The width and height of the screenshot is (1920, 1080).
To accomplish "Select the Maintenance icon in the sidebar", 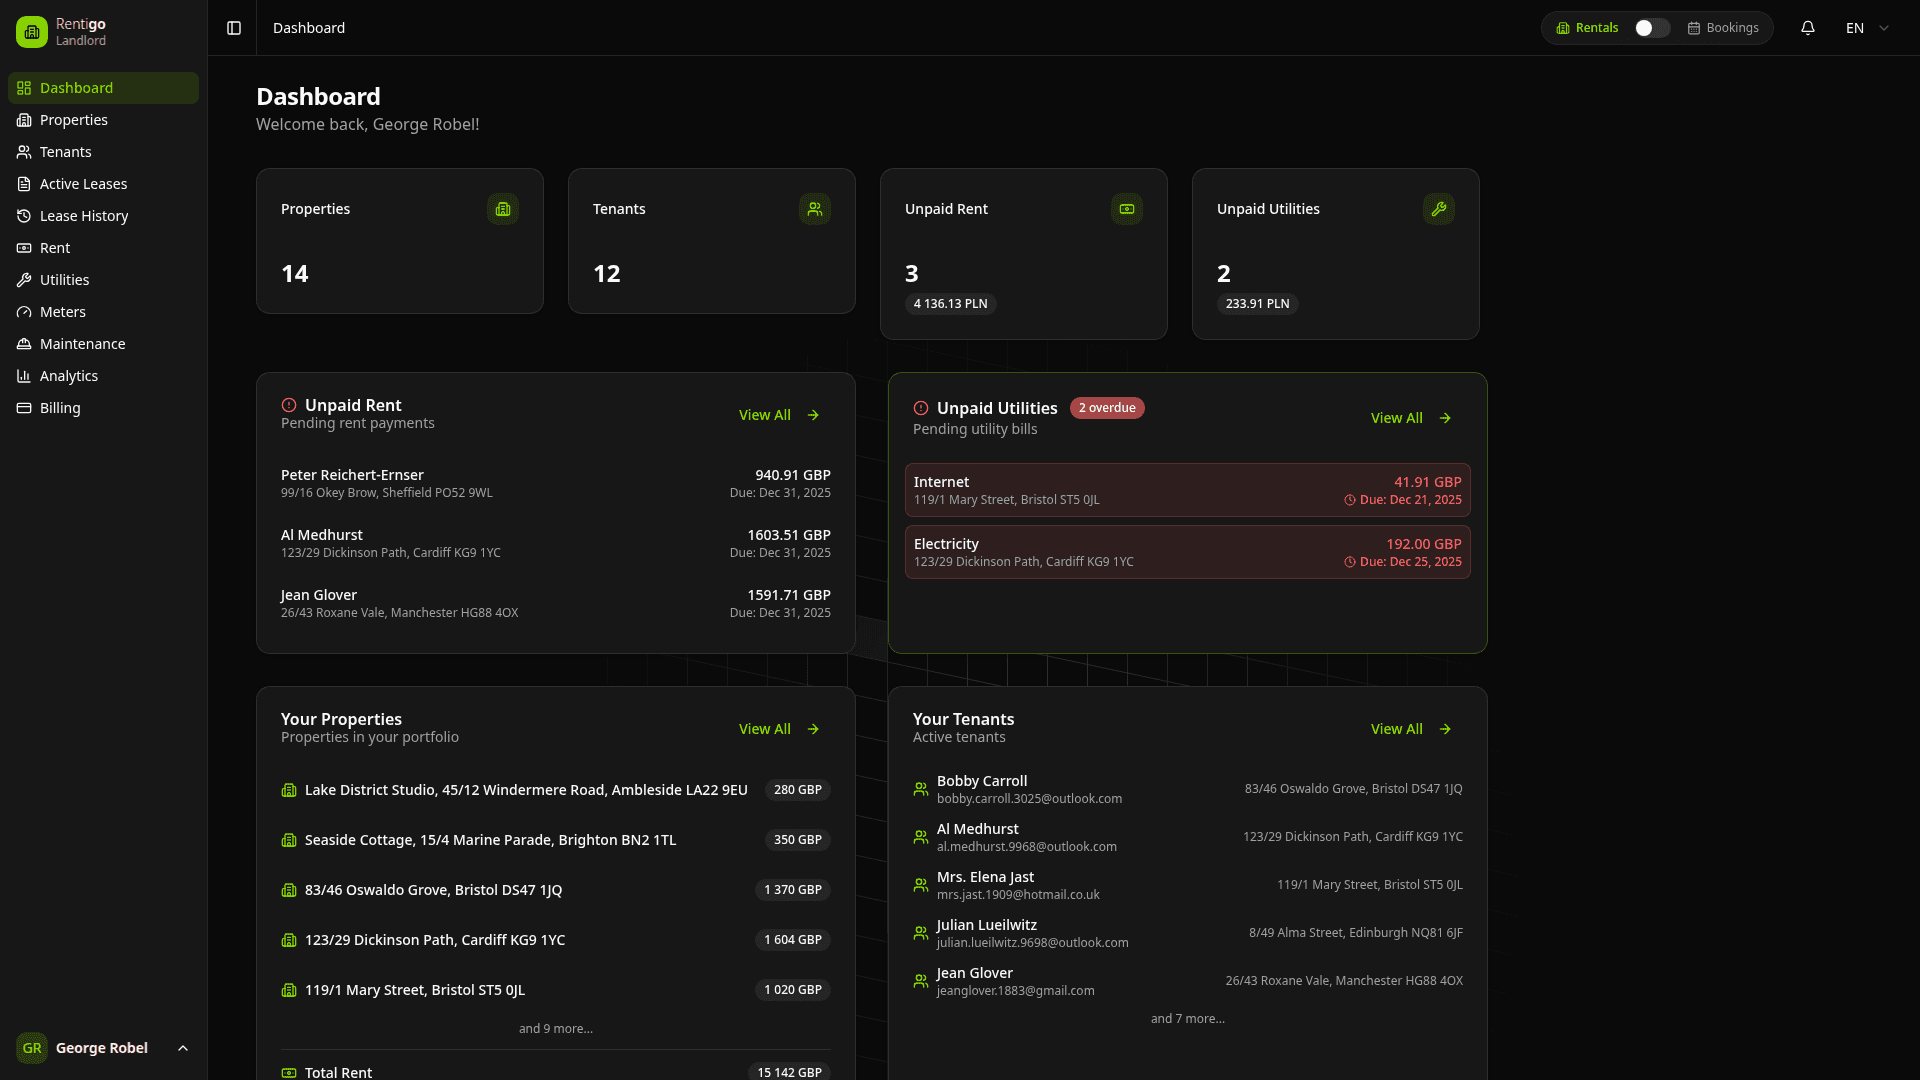I will (x=23, y=344).
